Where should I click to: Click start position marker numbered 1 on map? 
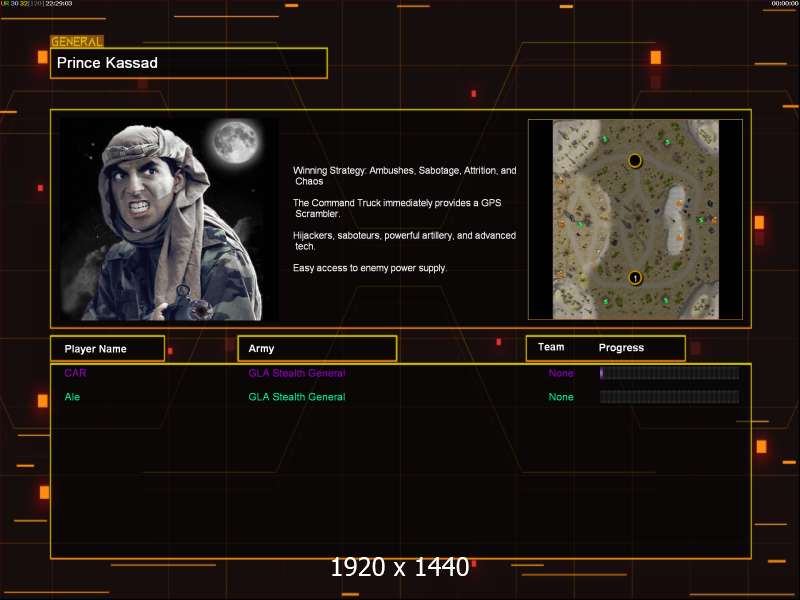coord(635,278)
